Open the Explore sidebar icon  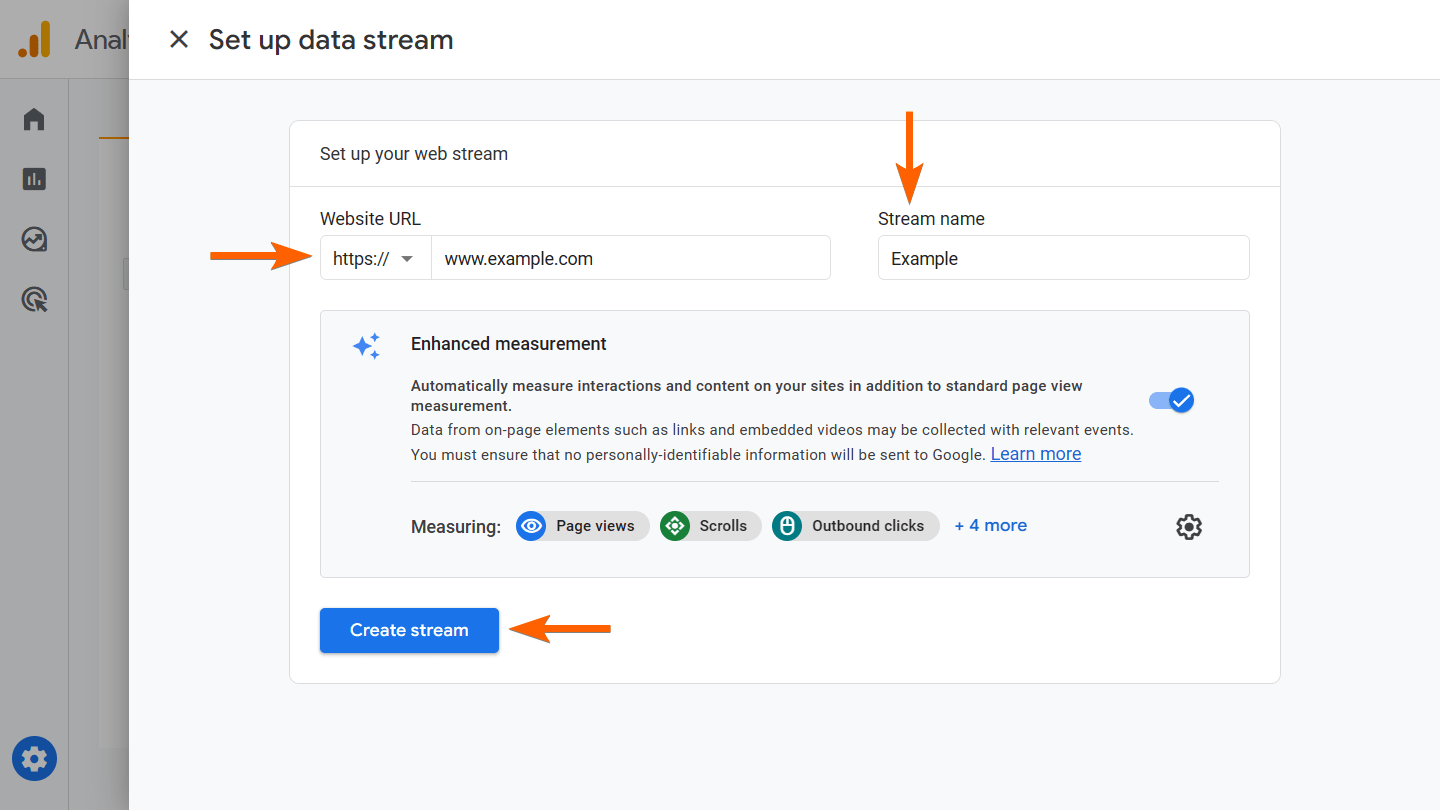tap(34, 240)
